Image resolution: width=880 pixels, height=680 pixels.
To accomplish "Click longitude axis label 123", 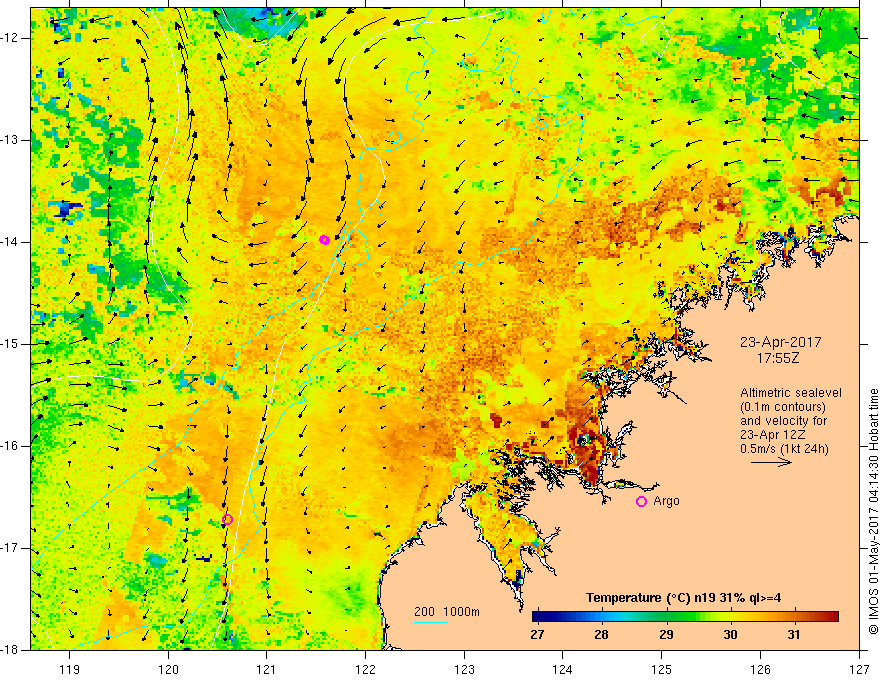I will click(464, 669).
